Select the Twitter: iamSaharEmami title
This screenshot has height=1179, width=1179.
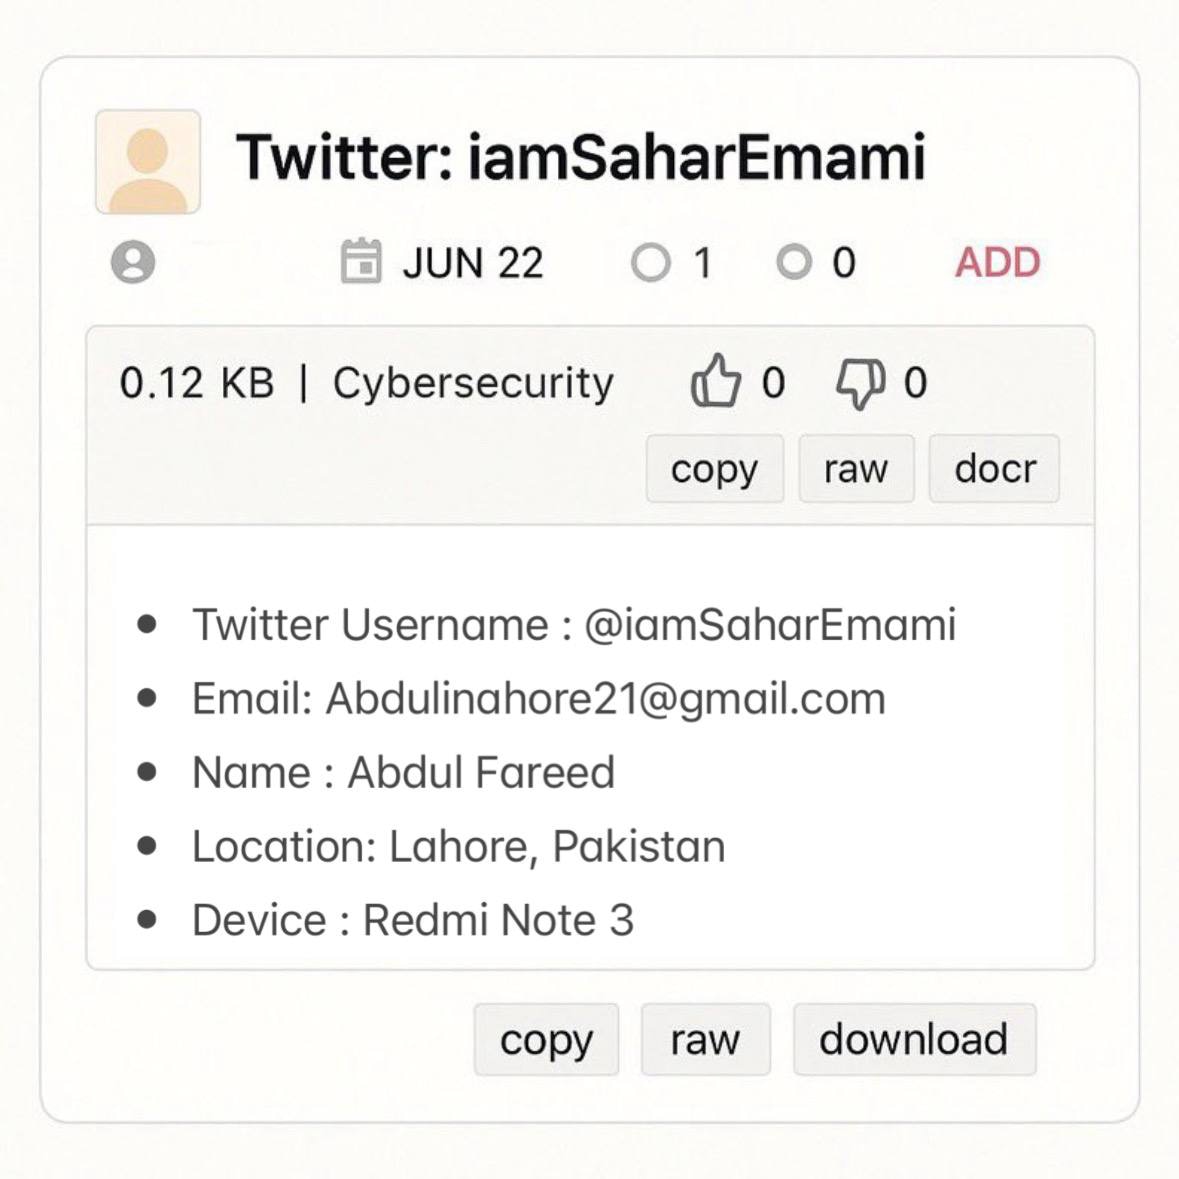click(x=580, y=157)
